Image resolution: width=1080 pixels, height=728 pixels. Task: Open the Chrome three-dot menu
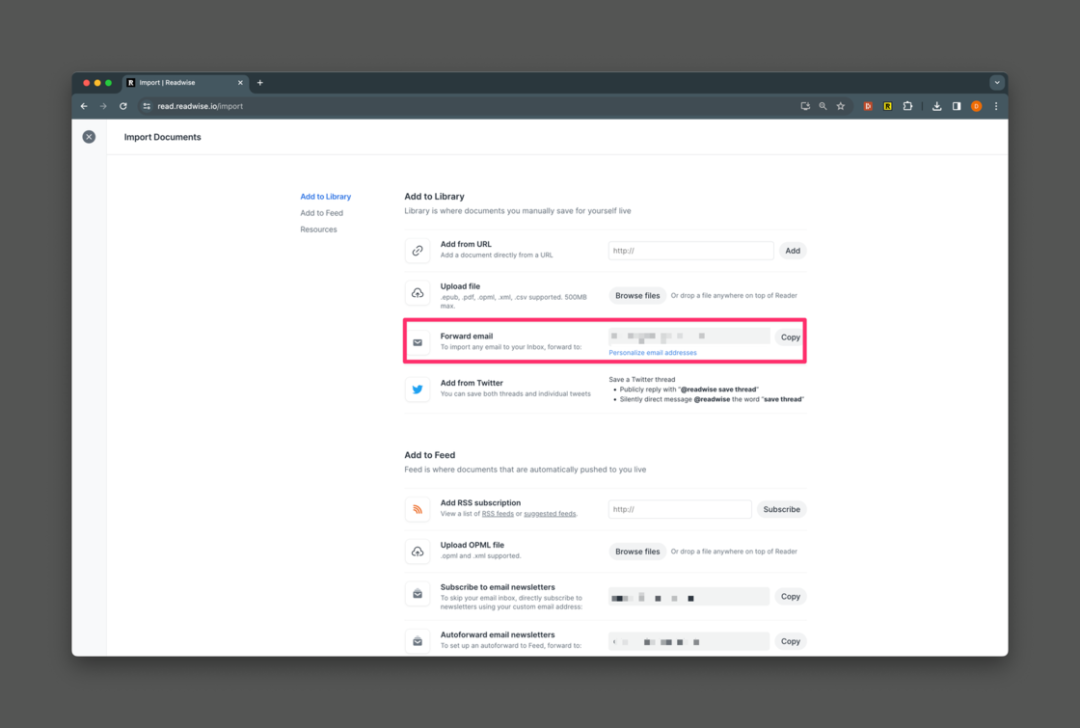click(x=996, y=106)
